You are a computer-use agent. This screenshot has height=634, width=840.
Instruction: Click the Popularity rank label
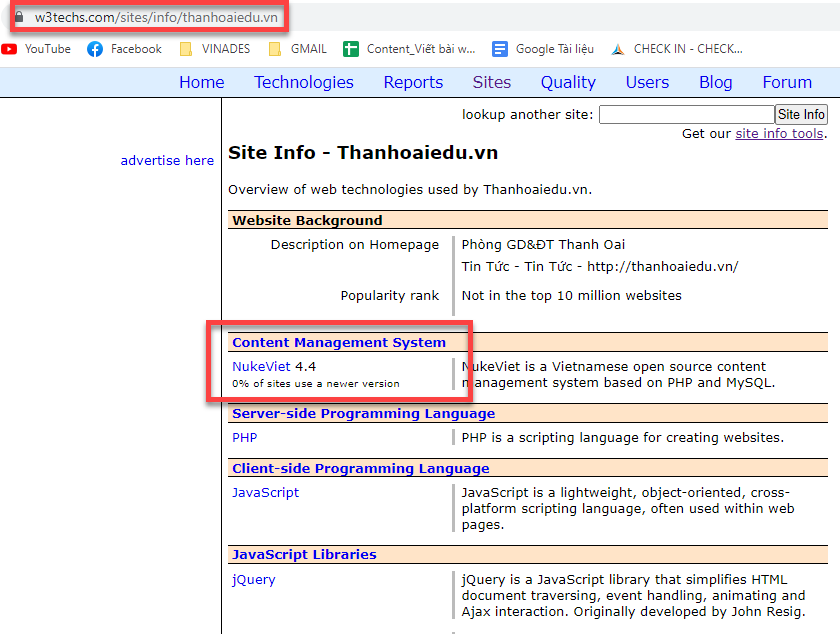389,295
